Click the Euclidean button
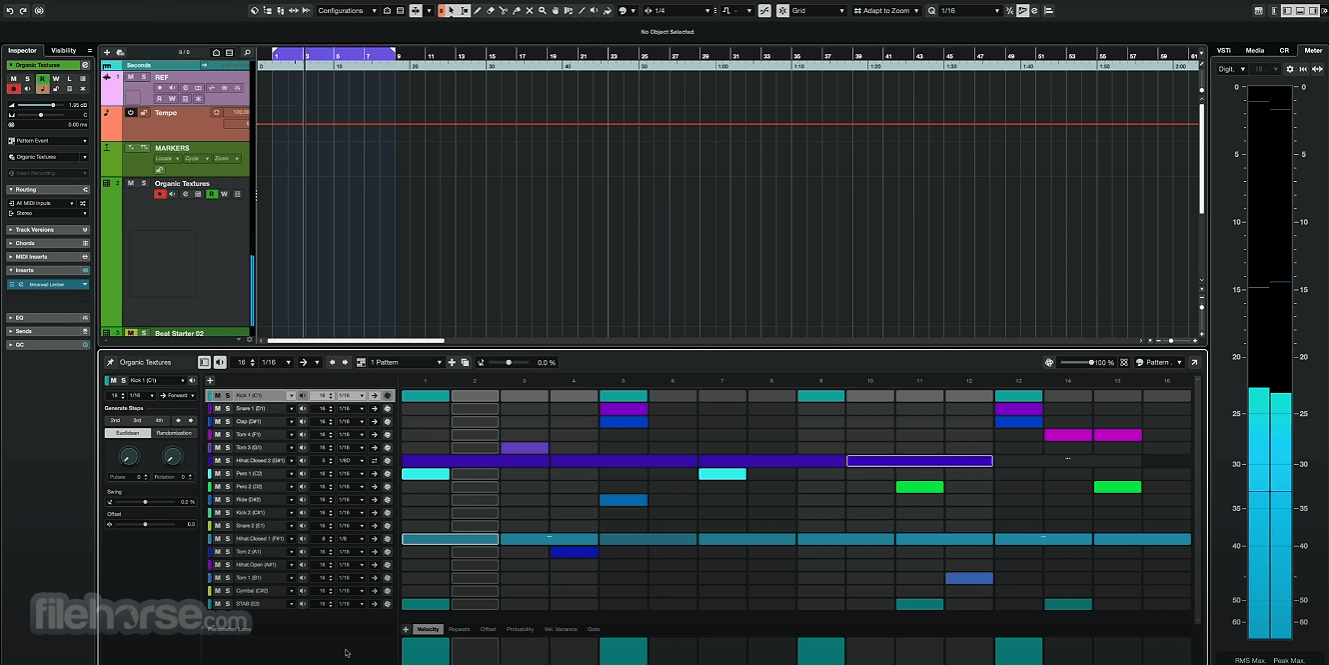Image resolution: width=1329 pixels, height=665 pixels. click(x=128, y=433)
